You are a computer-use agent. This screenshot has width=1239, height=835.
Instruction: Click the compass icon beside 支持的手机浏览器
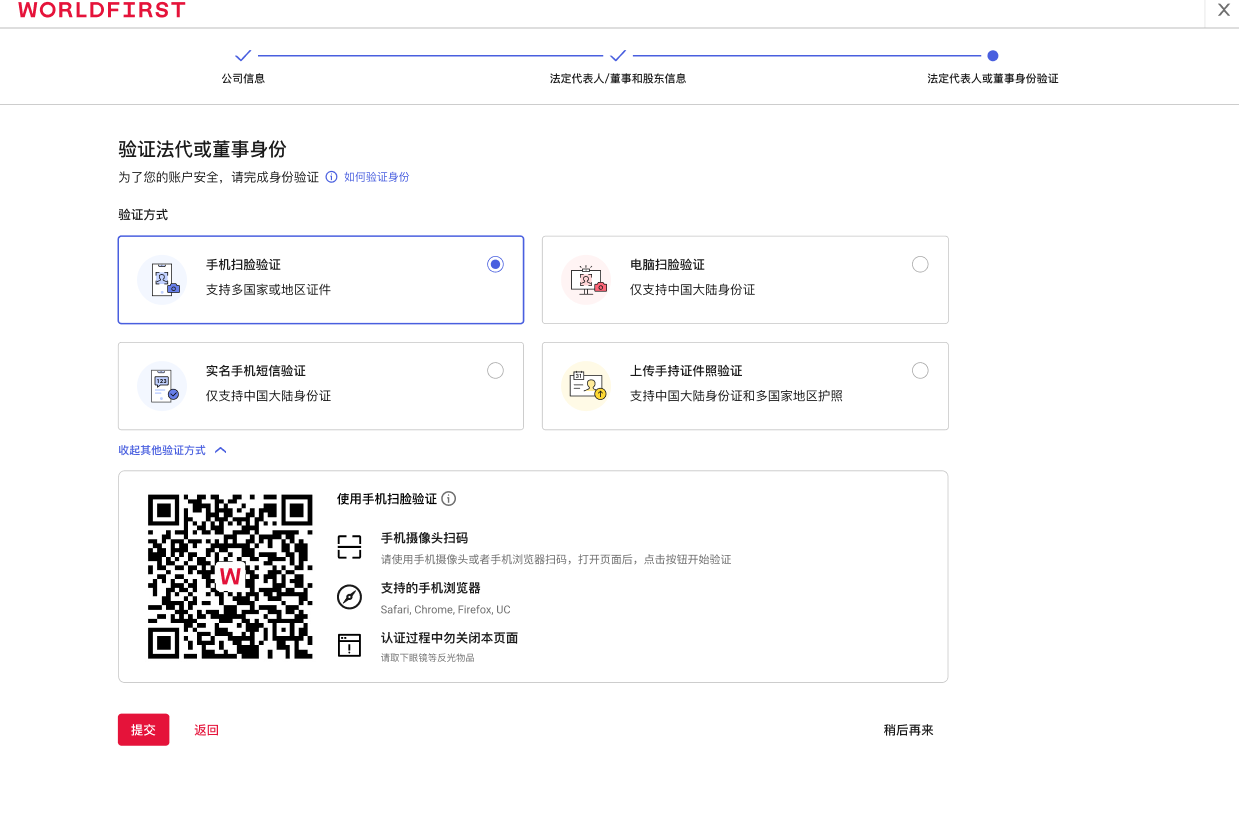(x=349, y=597)
